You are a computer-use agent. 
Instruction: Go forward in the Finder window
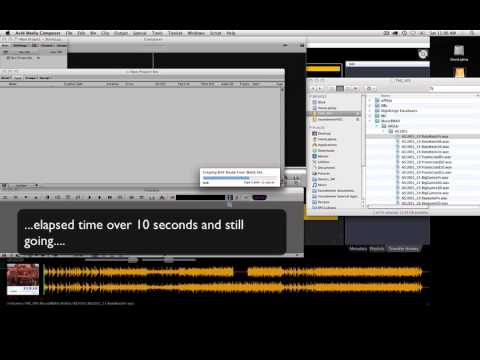coord(320,88)
